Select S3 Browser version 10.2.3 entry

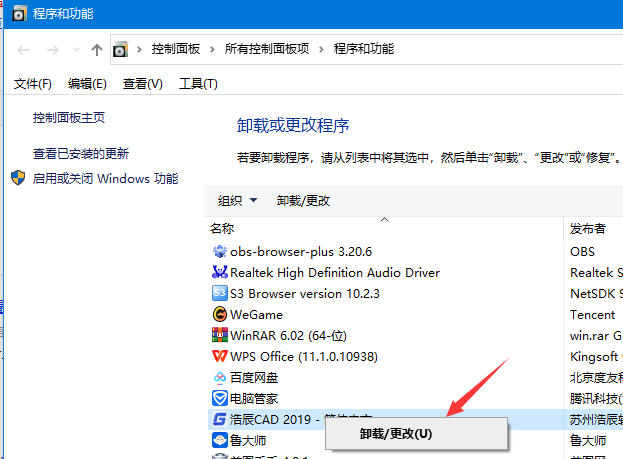pyautogui.click(x=305, y=294)
